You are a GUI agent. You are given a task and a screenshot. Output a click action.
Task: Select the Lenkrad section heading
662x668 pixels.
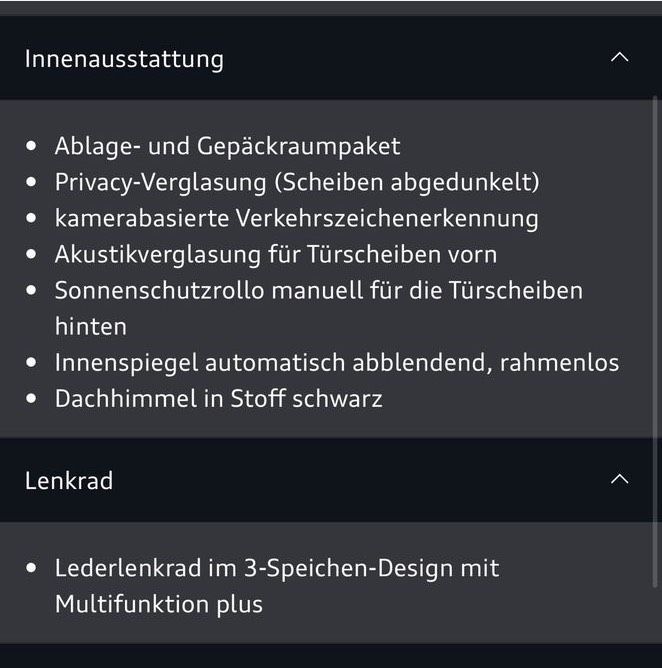coord(69,480)
